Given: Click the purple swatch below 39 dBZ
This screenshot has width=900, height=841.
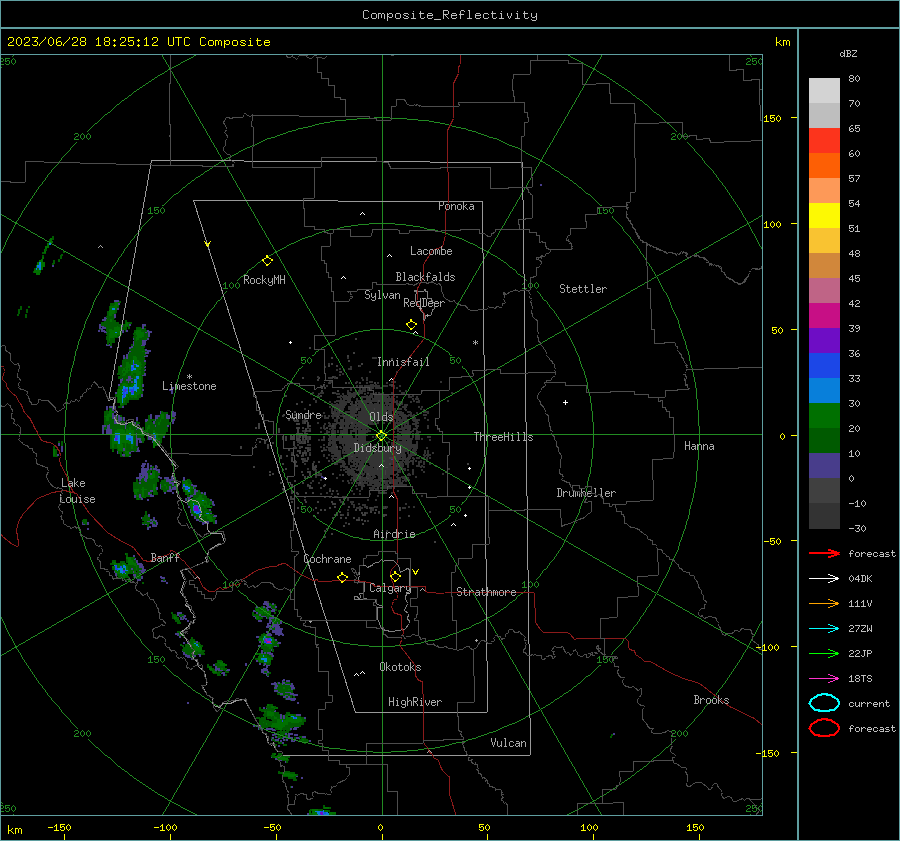Looking at the screenshot, I should pyautogui.click(x=824, y=340).
